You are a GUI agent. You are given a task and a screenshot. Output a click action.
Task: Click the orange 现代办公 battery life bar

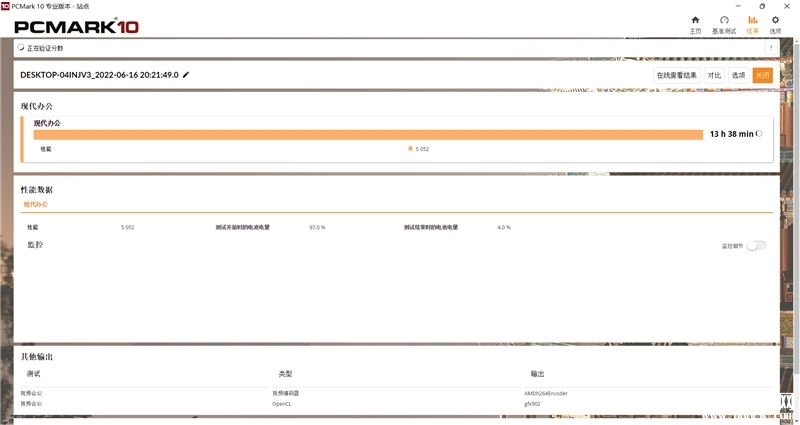[x=368, y=135]
